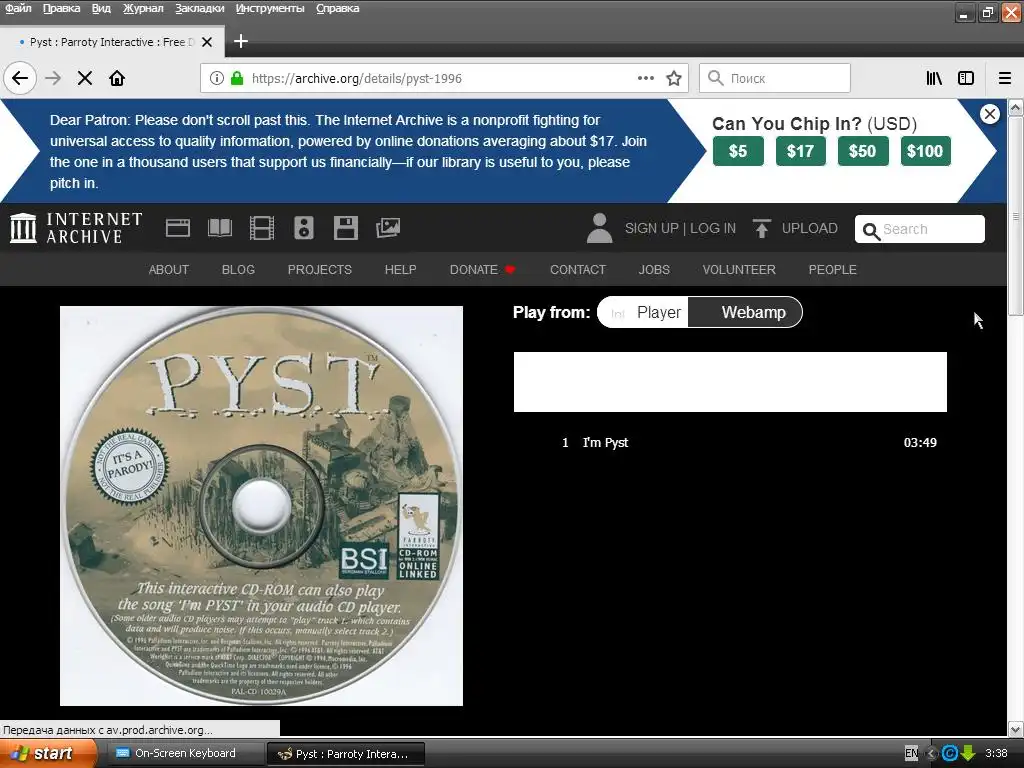The height and width of the screenshot is (768, 1024).
Task: Click the green download arrow tray icon
Action: click(968, 754)
